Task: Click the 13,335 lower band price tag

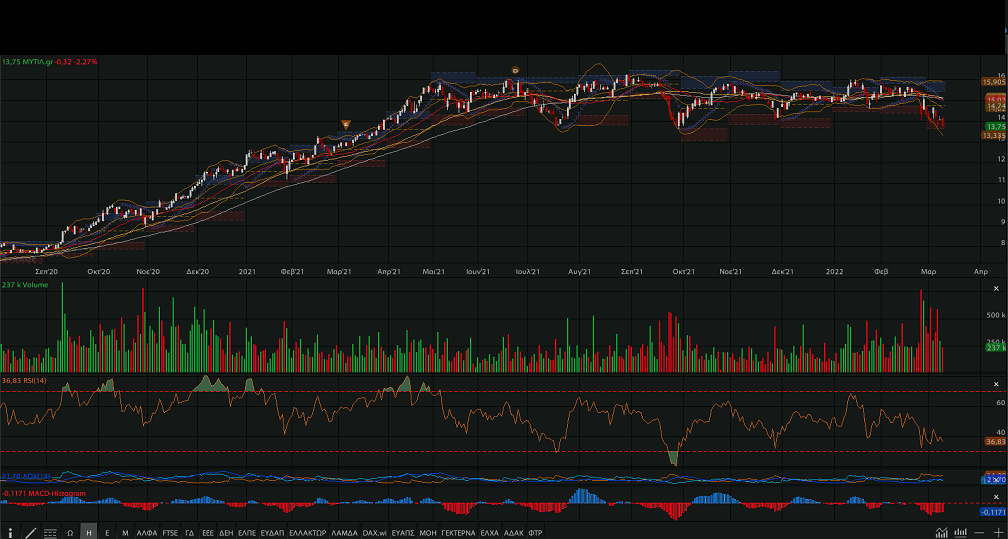Action: [994, 136]
